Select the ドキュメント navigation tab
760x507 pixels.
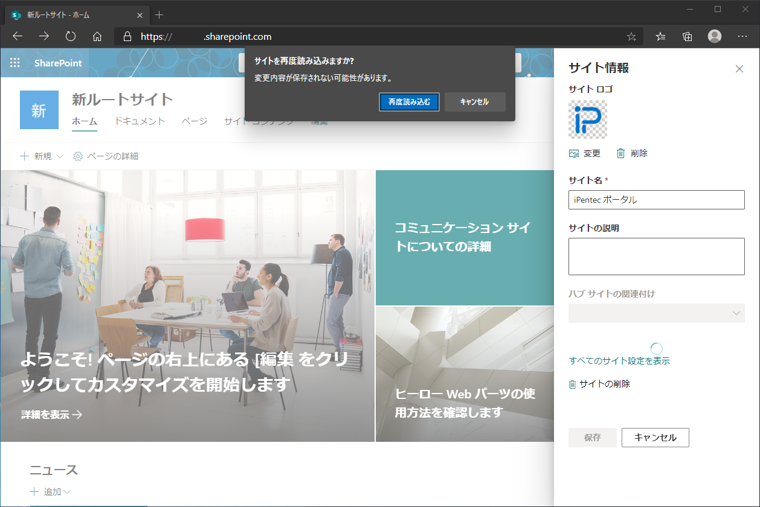pyautogui.click(x=140, y=121)
